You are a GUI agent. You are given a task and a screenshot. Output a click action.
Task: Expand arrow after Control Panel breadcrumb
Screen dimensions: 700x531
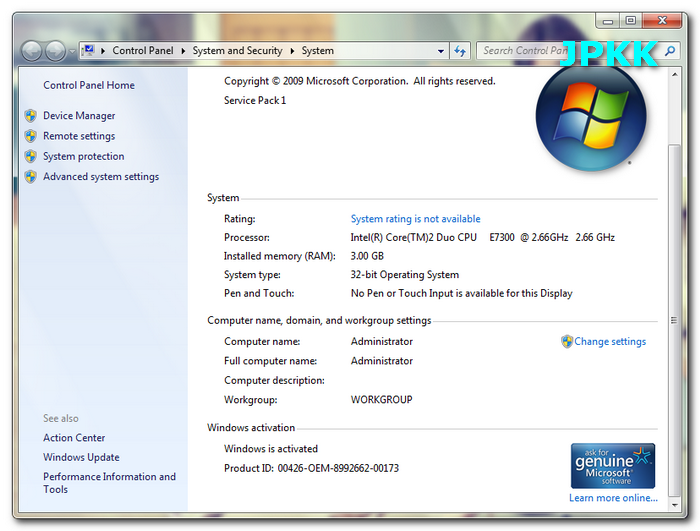pyautogui.click(x=183, y=51)
